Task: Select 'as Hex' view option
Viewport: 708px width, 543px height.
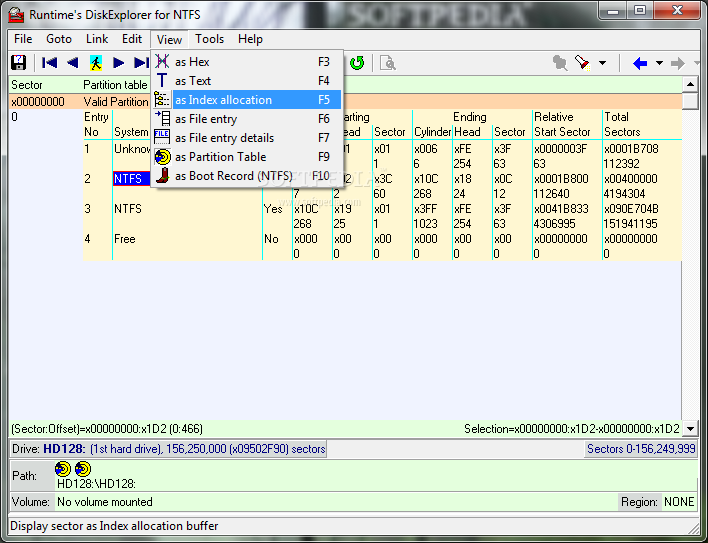Action: click(247, 61)
